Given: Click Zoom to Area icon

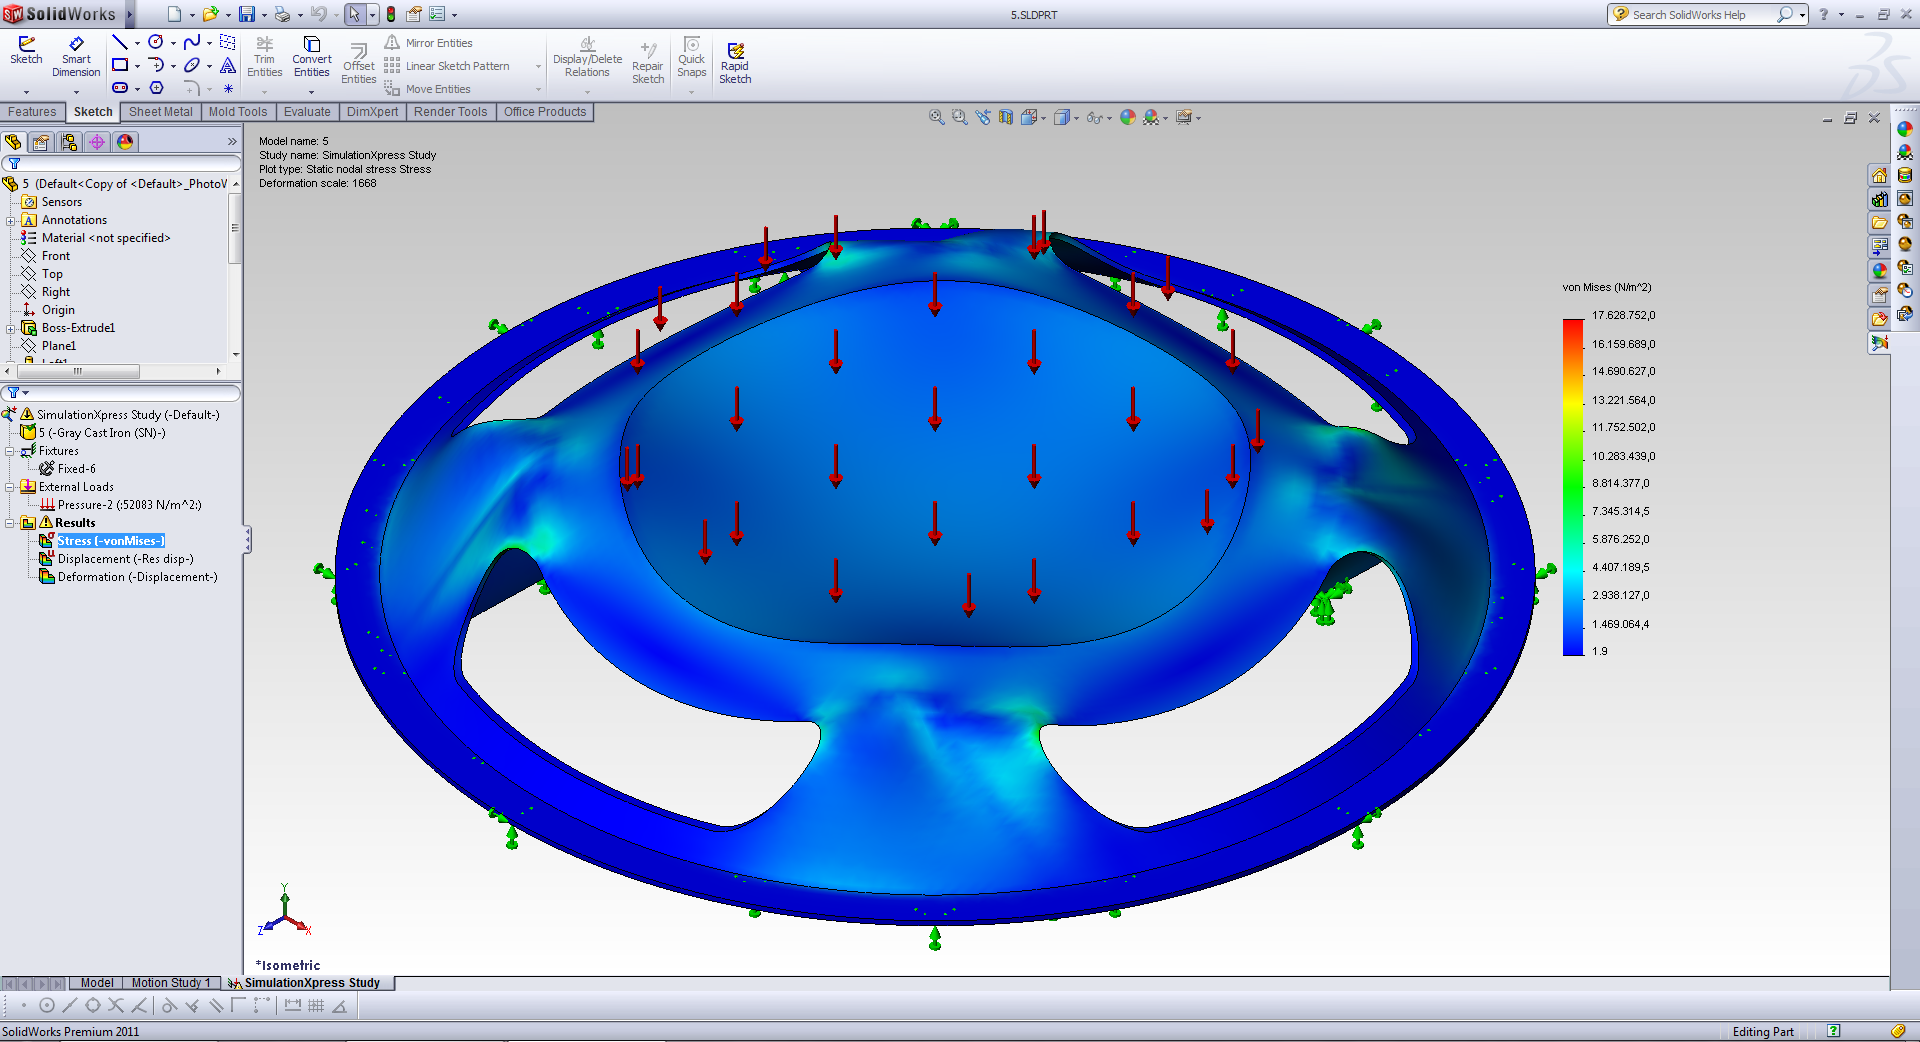Looking at the screenshot, I should pos(960,117).
